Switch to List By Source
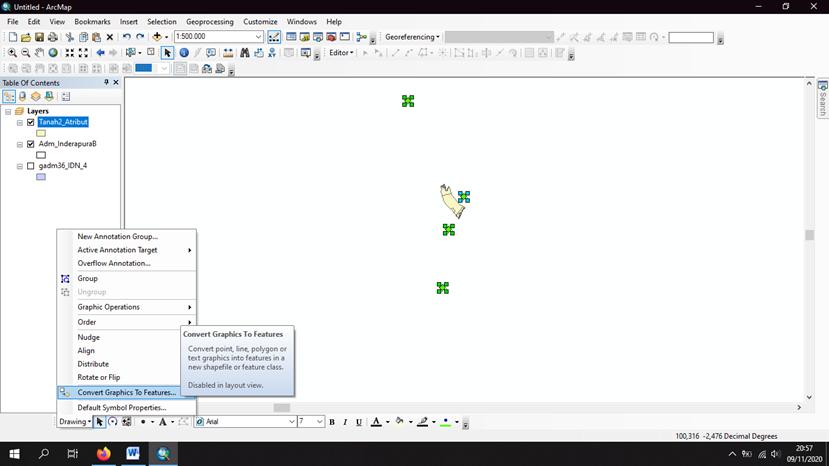This screenshot has width=829, height=466. (23, 97)
